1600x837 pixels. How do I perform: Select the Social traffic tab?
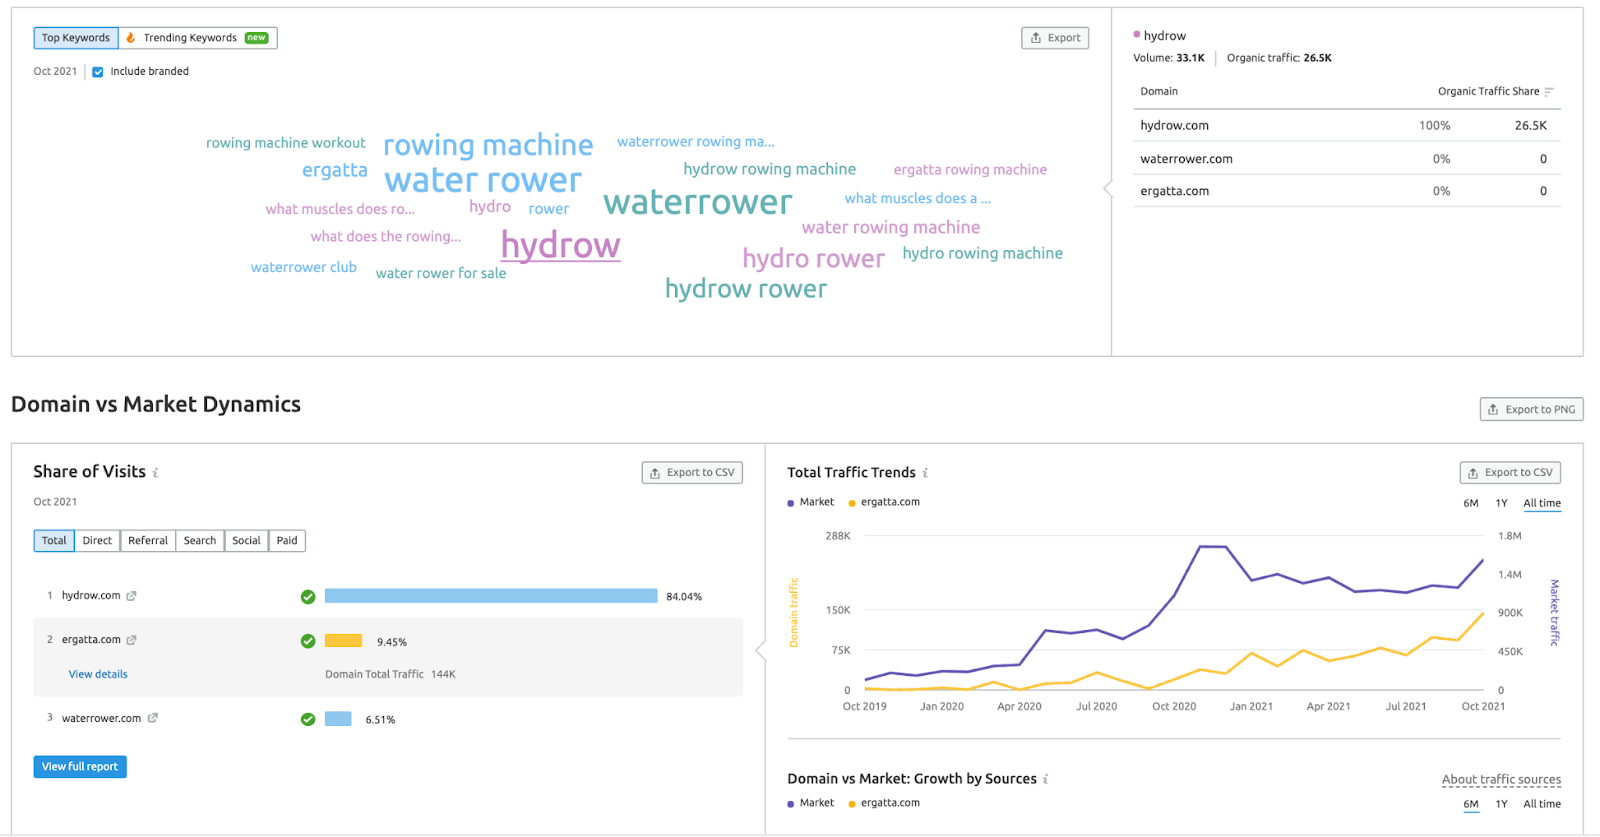[x=246, y=541]
